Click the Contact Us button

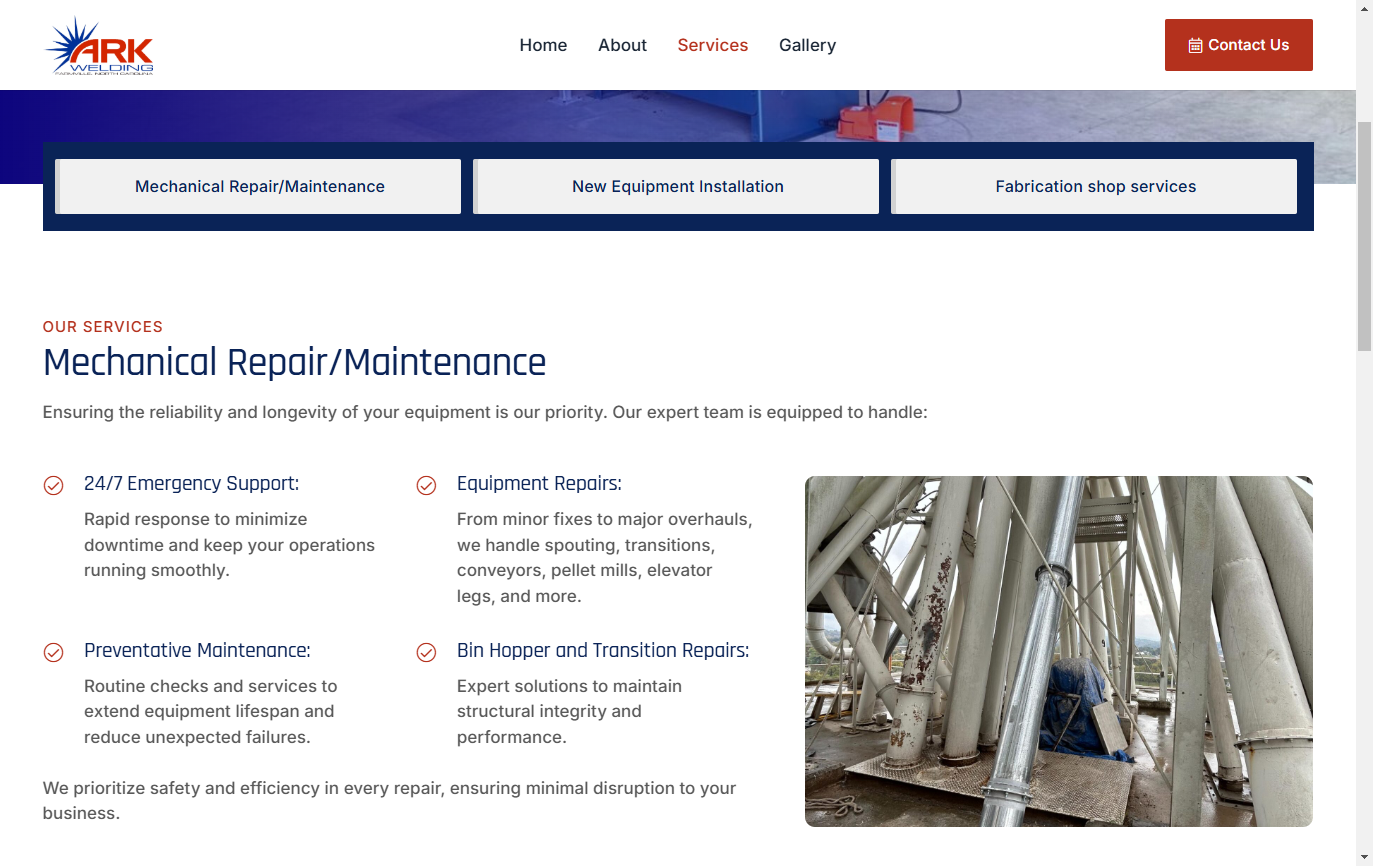(1239, 45)
